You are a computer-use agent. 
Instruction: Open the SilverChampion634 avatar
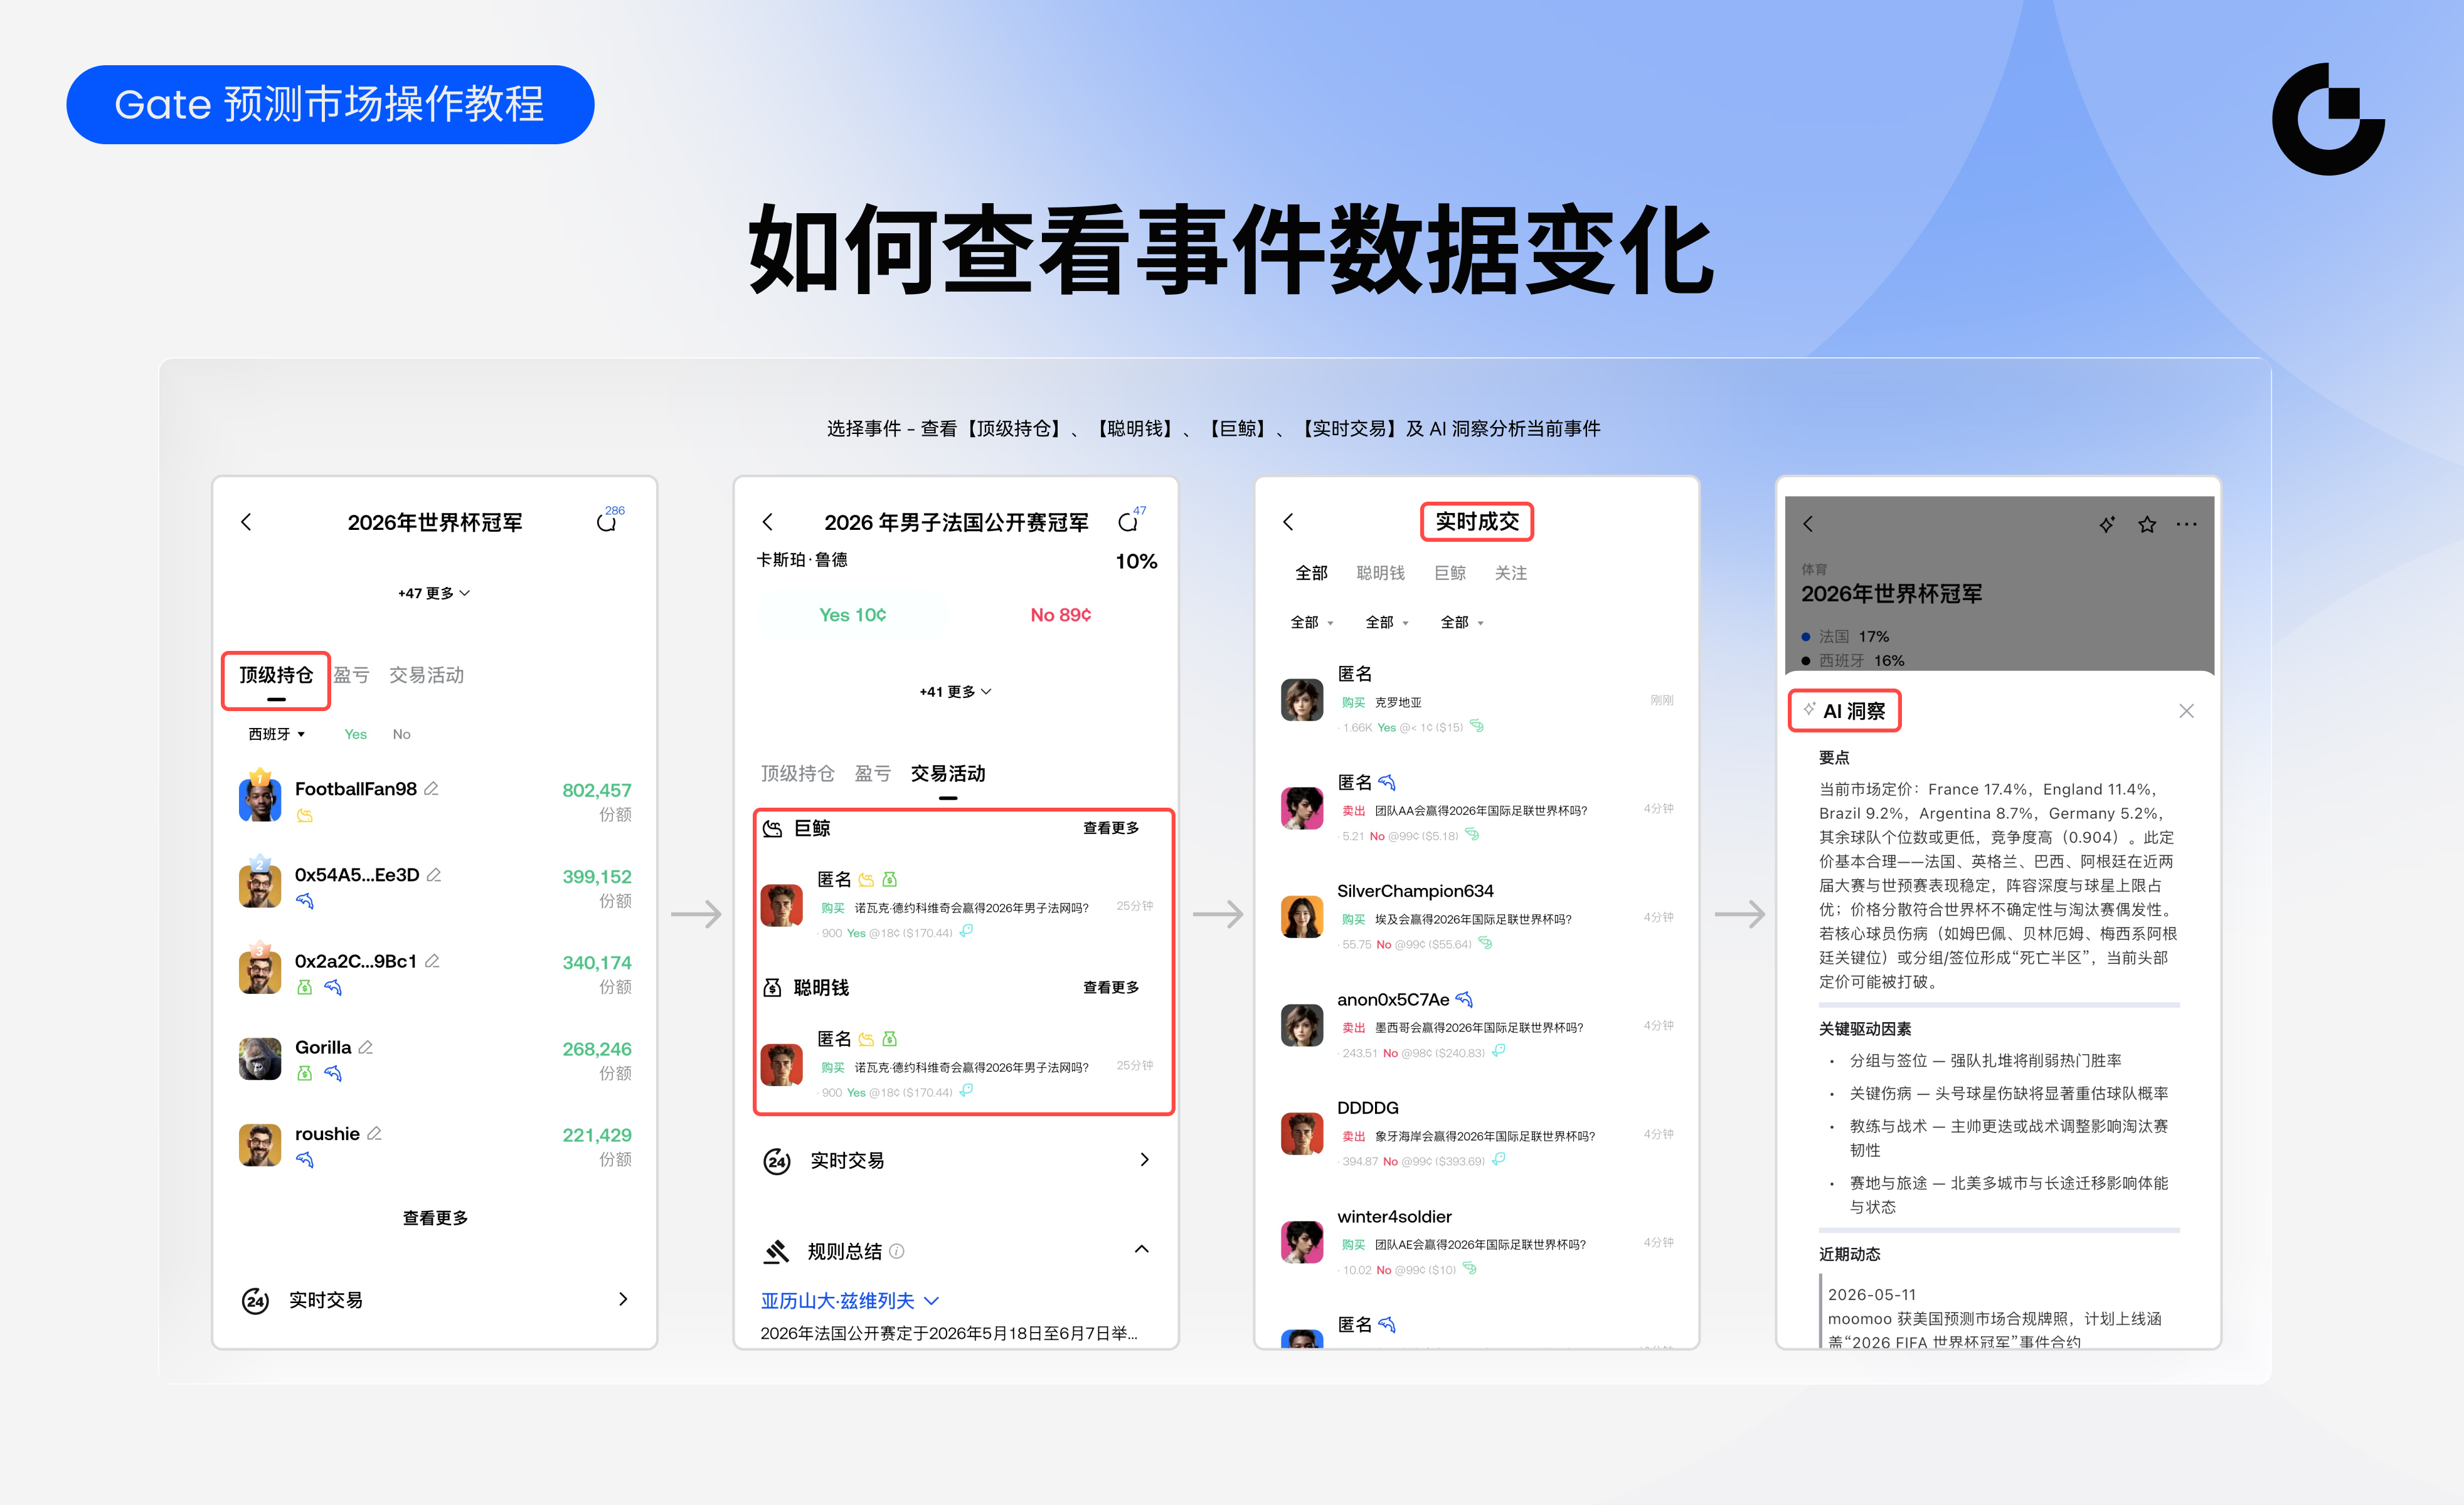click(x=1302, y=916)
